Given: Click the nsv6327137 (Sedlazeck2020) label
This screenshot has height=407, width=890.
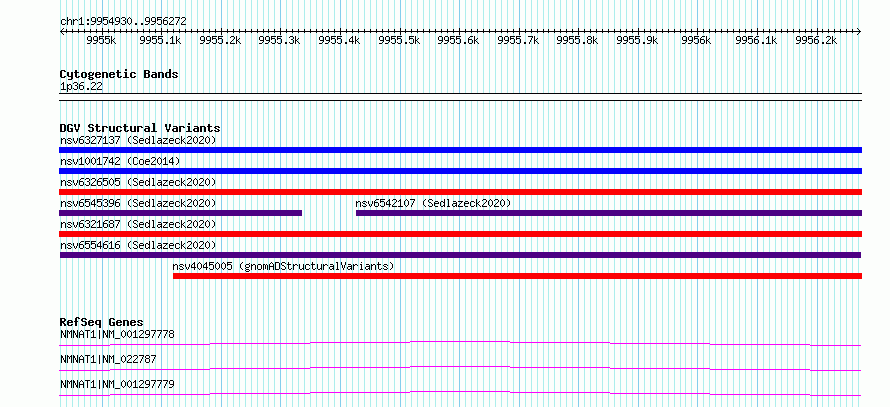Looking at the screenshot, I should (138, 140).
